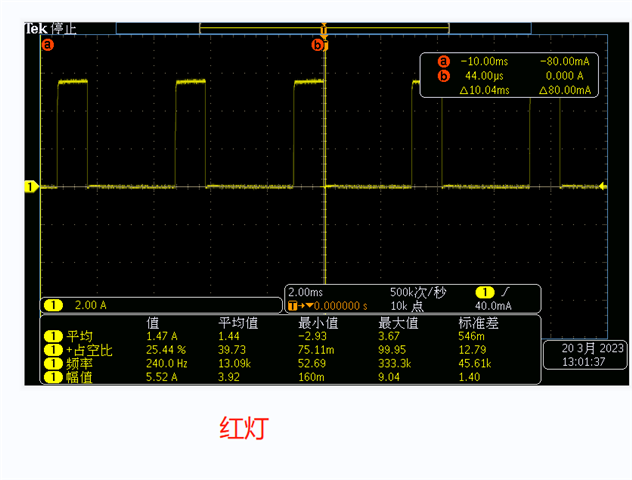Screen dimensions: 632x480
Task: Click the channel 1 badge for 频率 measurement
Action: (x=53, y=364)
